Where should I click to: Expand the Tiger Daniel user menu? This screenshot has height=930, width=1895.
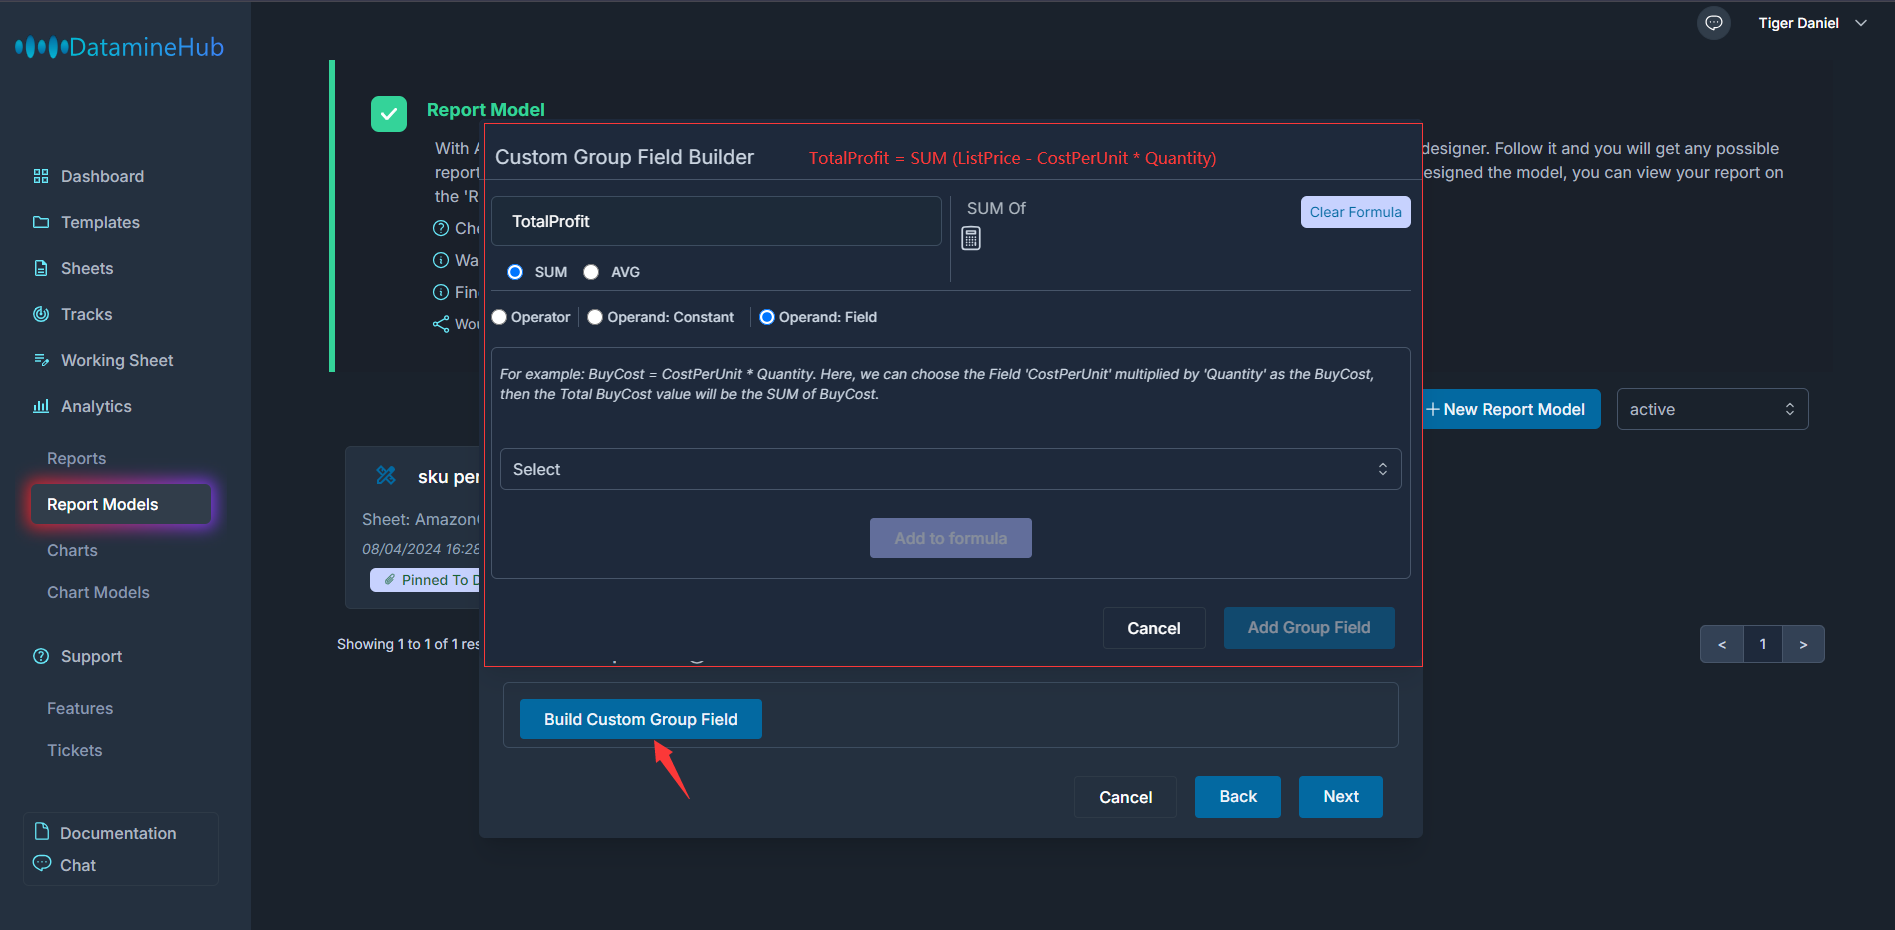pos(1812,23)
